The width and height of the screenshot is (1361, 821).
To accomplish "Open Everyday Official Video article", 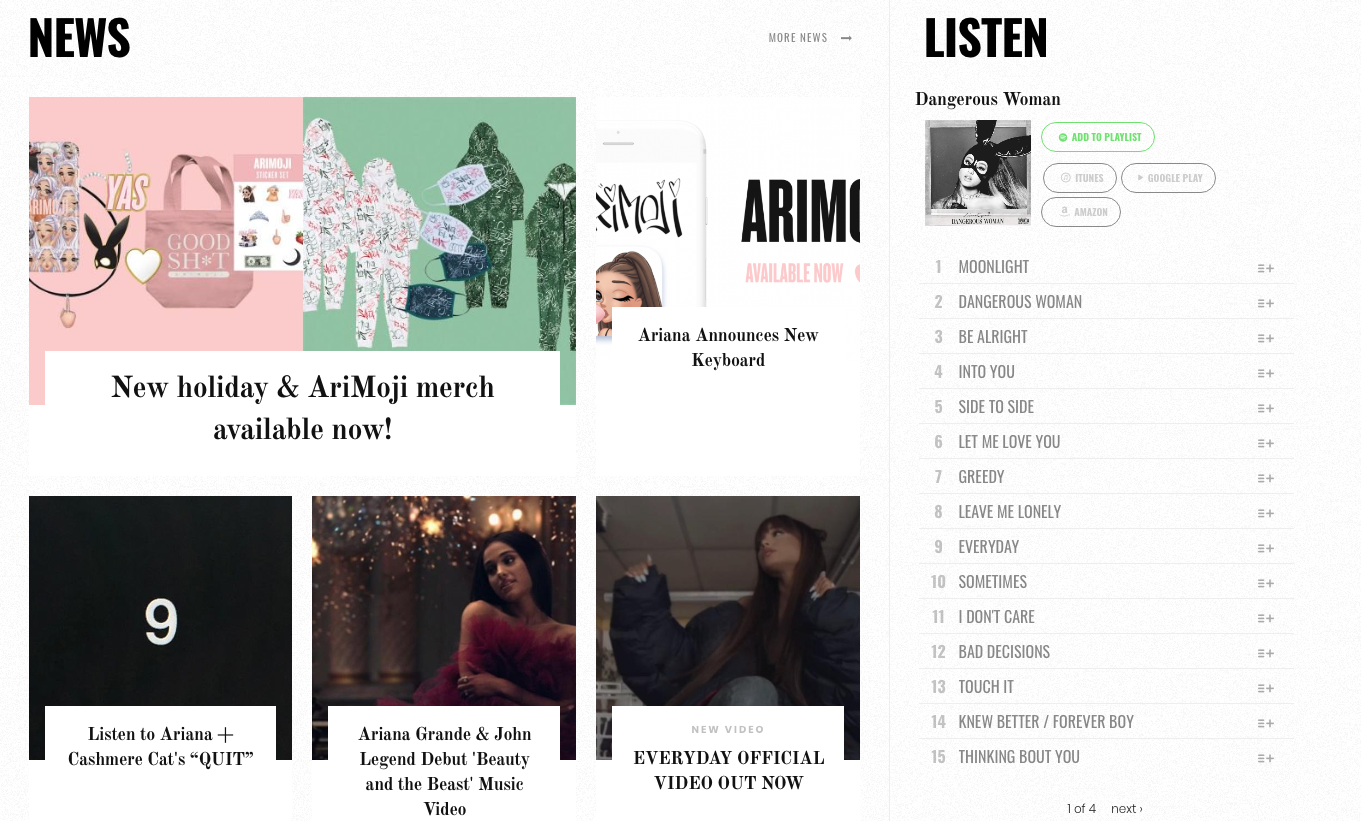I will 728,770.
